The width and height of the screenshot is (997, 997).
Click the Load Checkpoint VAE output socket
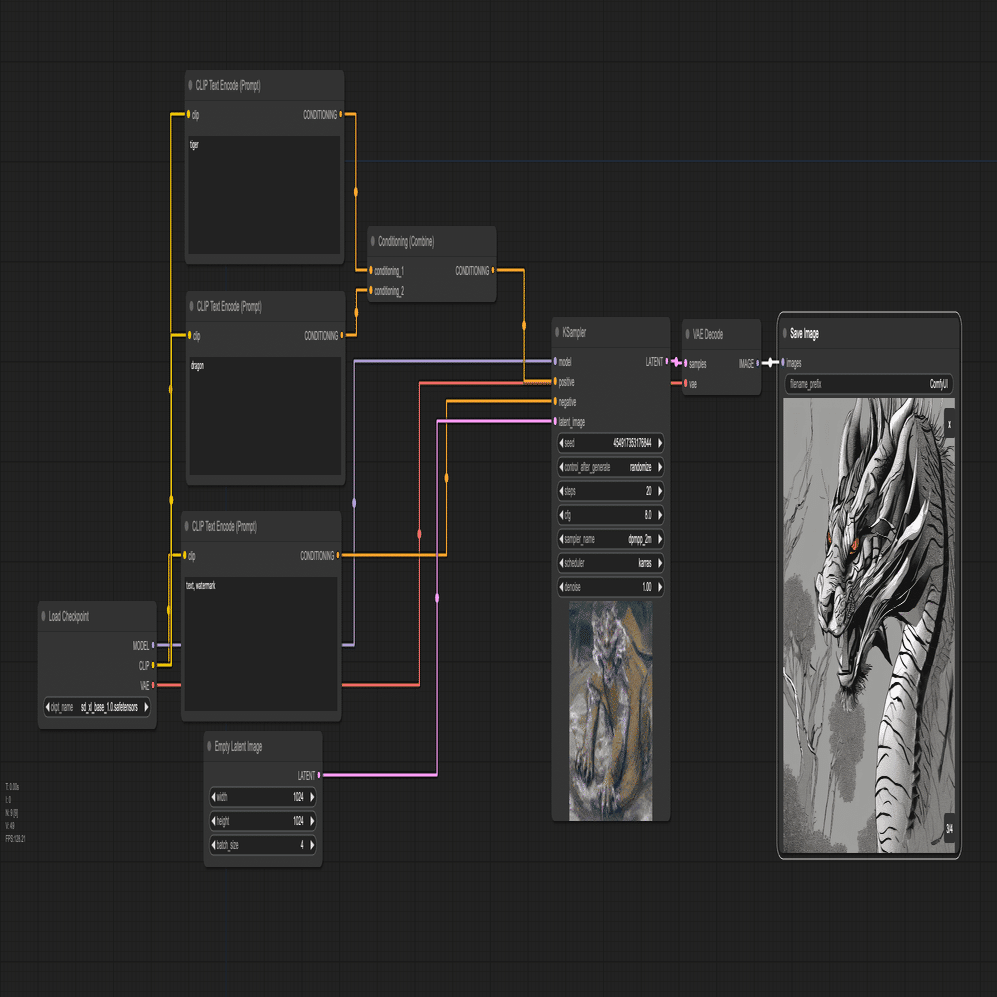pyautogui.click(x=153, y=685)
